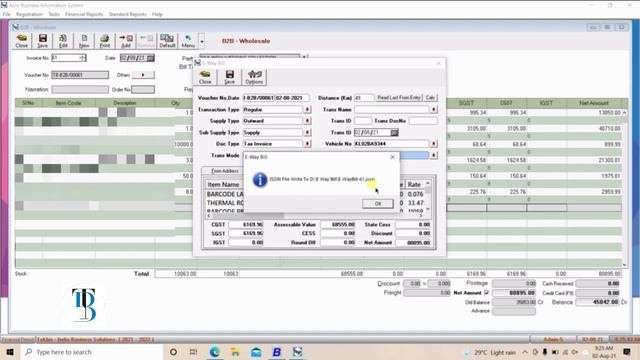Open Task View on the taskbar
The image size is (640, 360).
(x=193, y=352)
